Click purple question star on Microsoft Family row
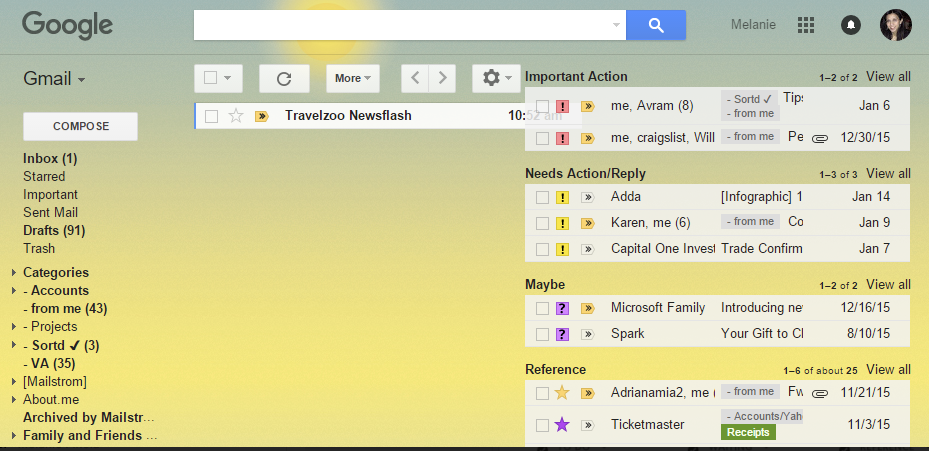The width and height of the screenshot is (929, 451). tap(562, 308)
